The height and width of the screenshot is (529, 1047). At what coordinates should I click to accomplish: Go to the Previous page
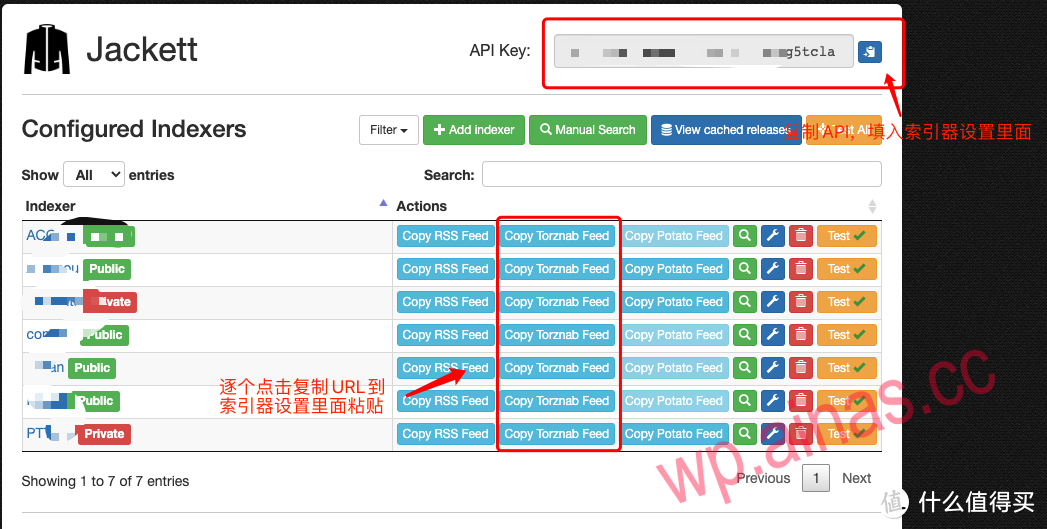[x=763, y=478]
